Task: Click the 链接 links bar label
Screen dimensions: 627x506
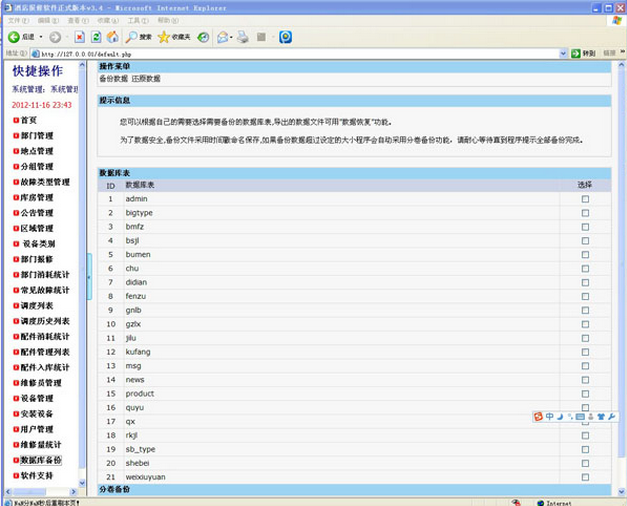Action: click(609, 53)
